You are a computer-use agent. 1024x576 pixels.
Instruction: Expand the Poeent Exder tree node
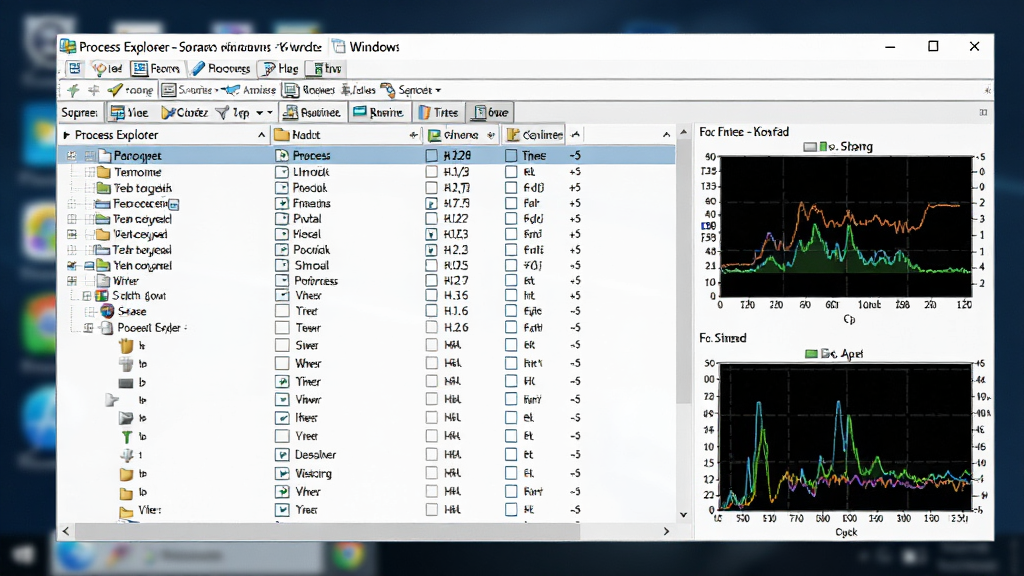tap(88, 328)
